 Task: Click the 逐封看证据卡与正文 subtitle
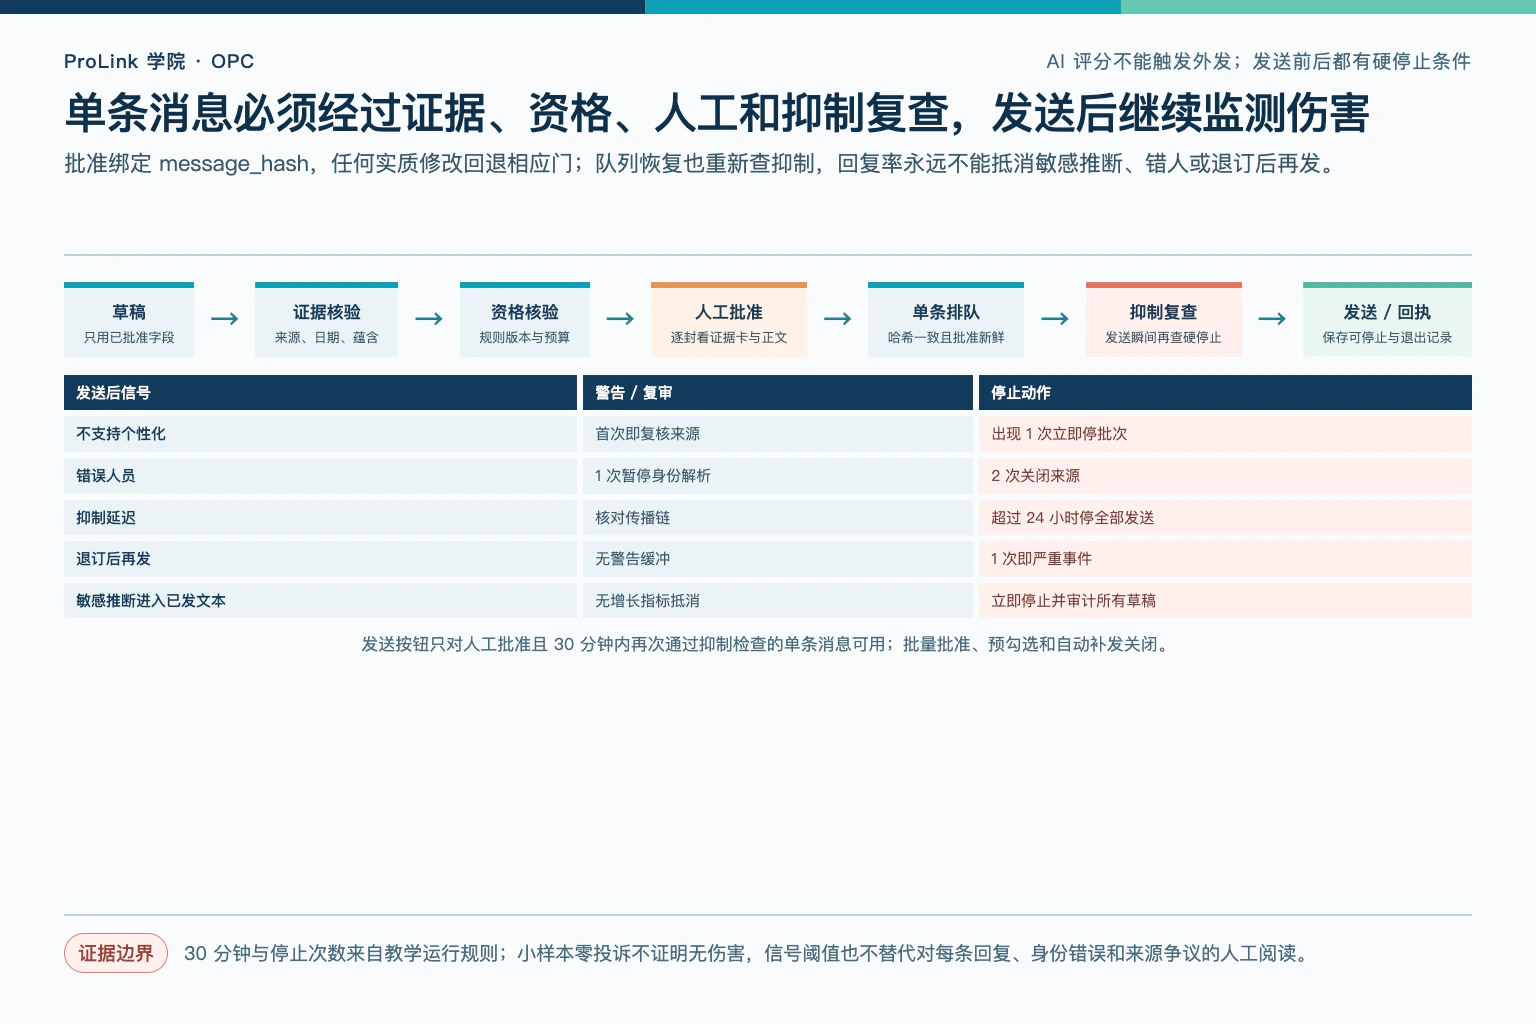(x=729, y=338)
